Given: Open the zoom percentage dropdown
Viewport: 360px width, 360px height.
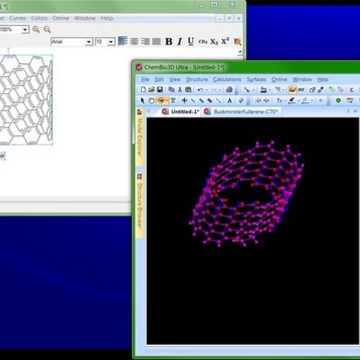Looking at the screenshot, I should click(x=25, y=30).
